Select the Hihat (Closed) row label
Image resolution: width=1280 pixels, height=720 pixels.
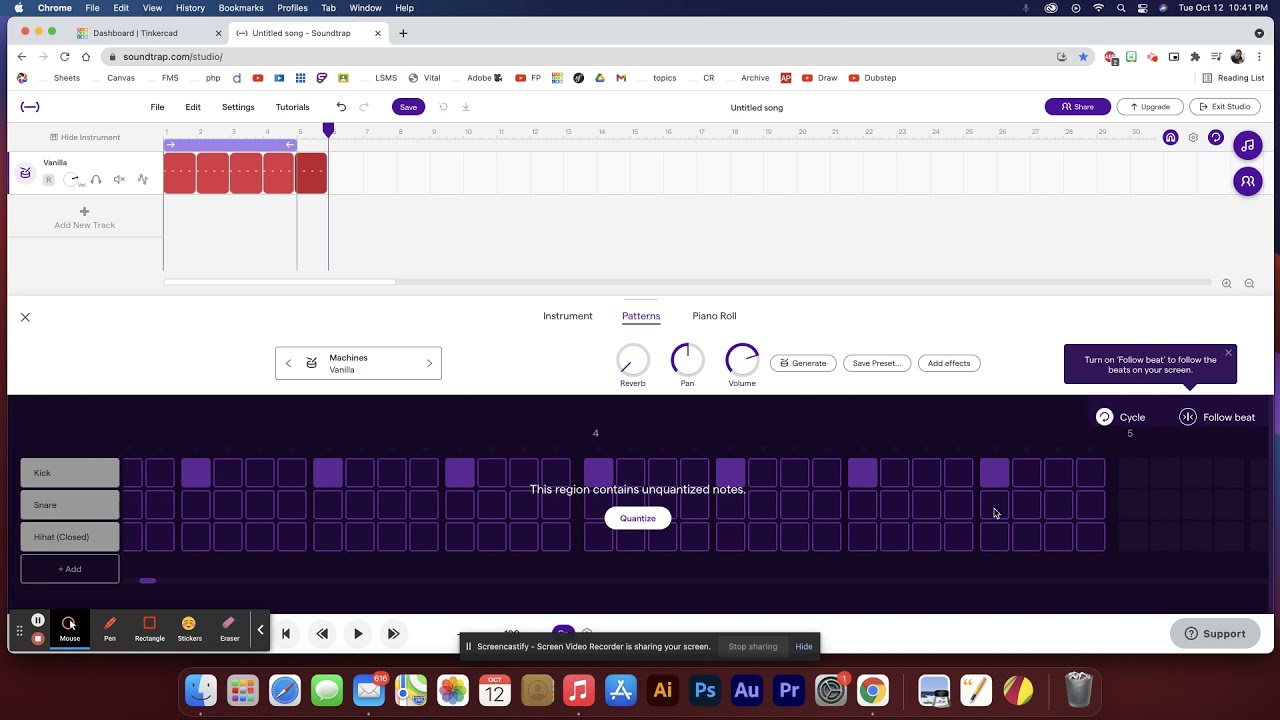pyautogui.click(x=70, y=537)
